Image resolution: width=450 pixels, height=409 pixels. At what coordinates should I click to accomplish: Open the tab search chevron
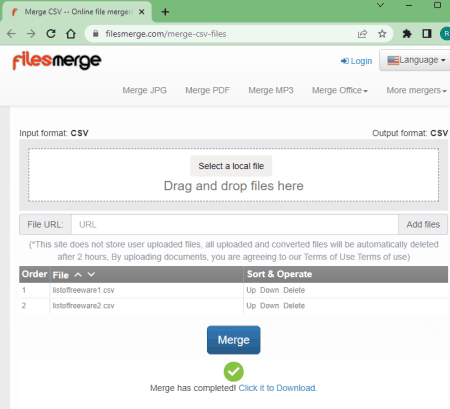point(380,5)
